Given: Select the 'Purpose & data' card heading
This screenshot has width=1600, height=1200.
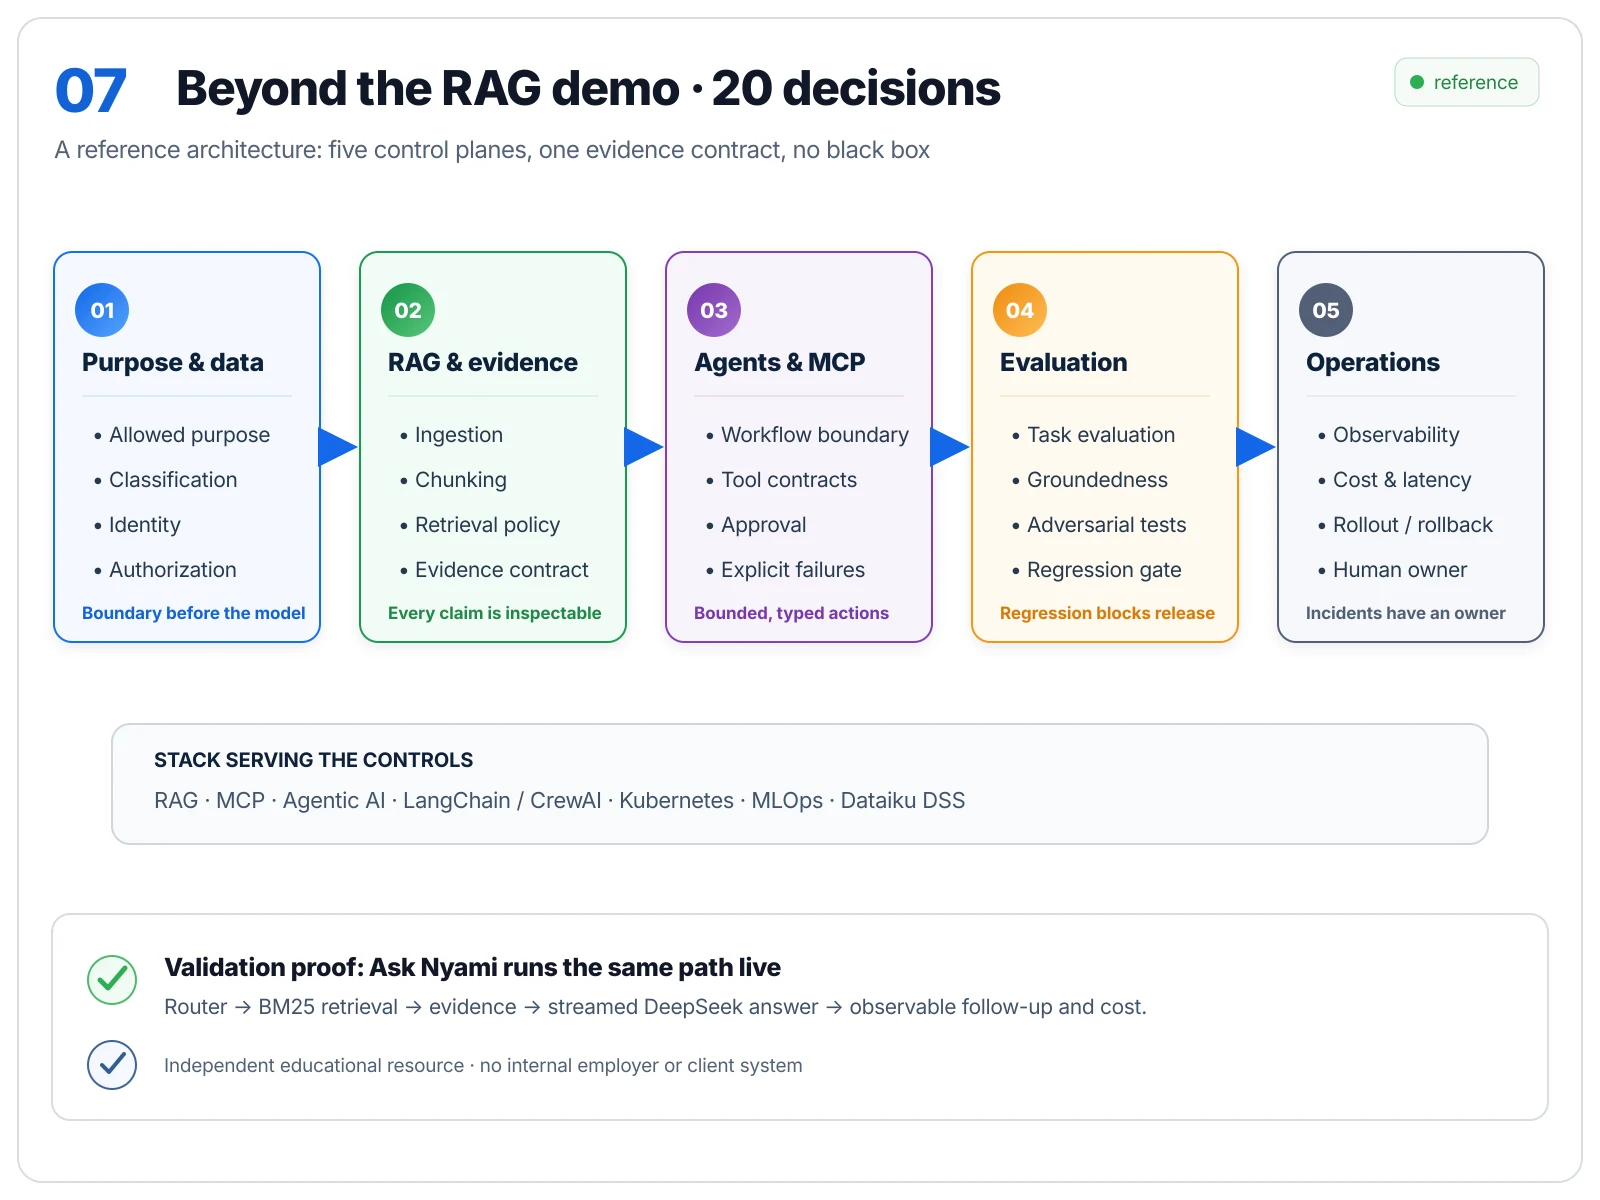Looking at the screenshot, I should click(x=173, y=362).
